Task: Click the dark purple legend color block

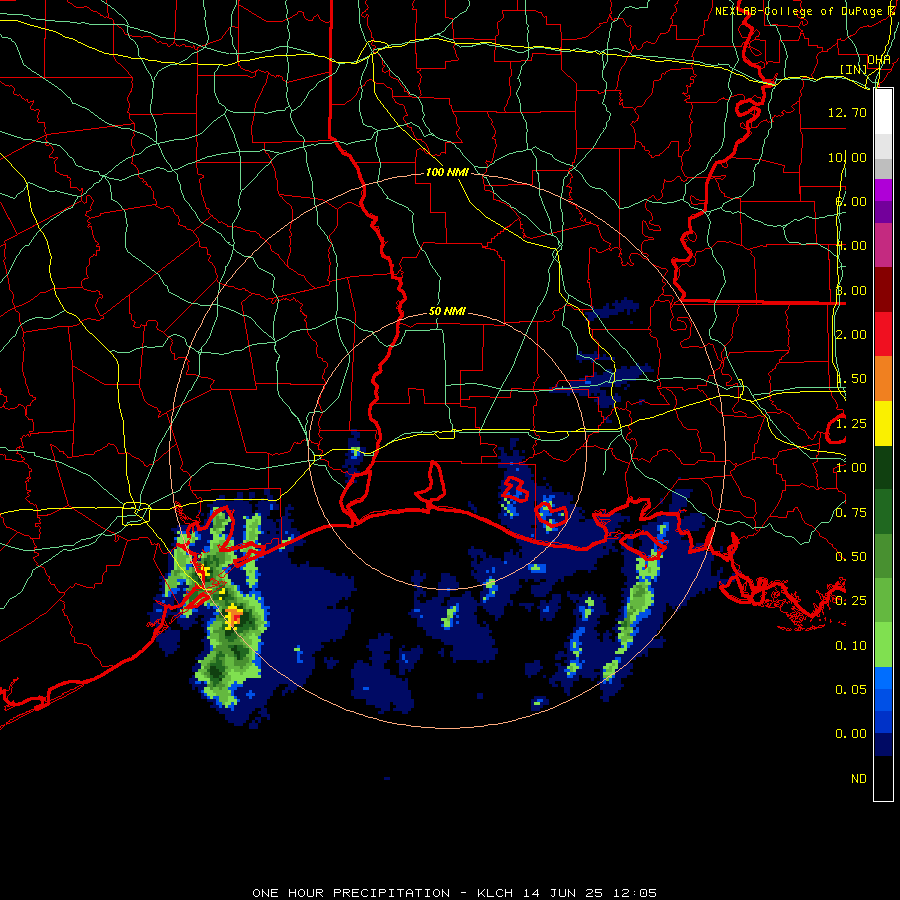Action: (883, 212)
